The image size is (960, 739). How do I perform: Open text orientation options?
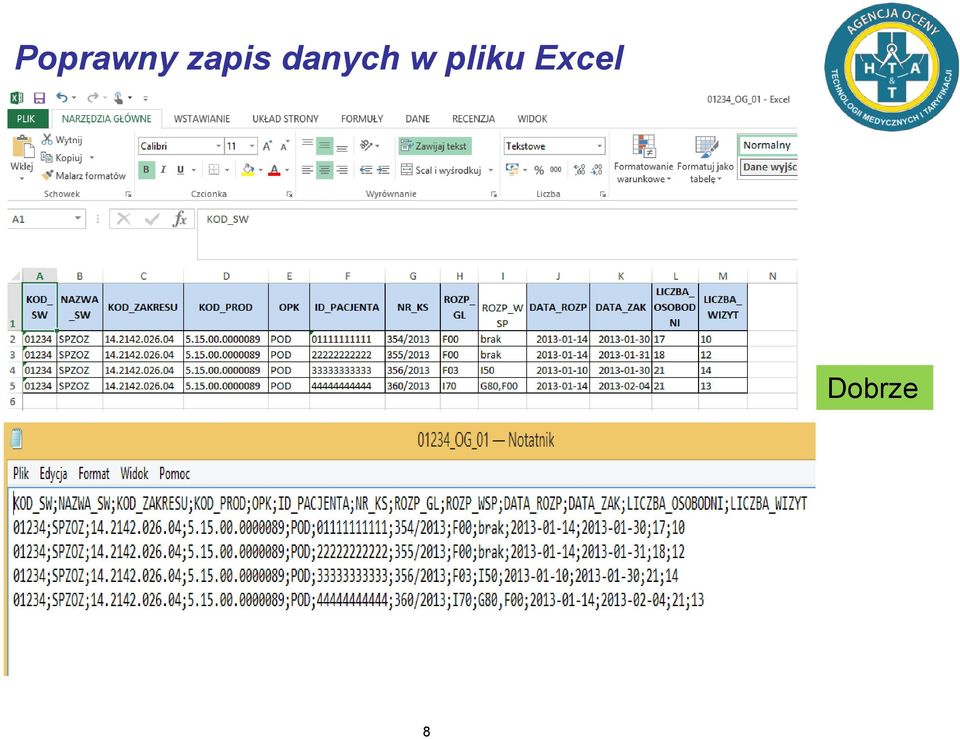pyautogui.click(x=367, y=146)
